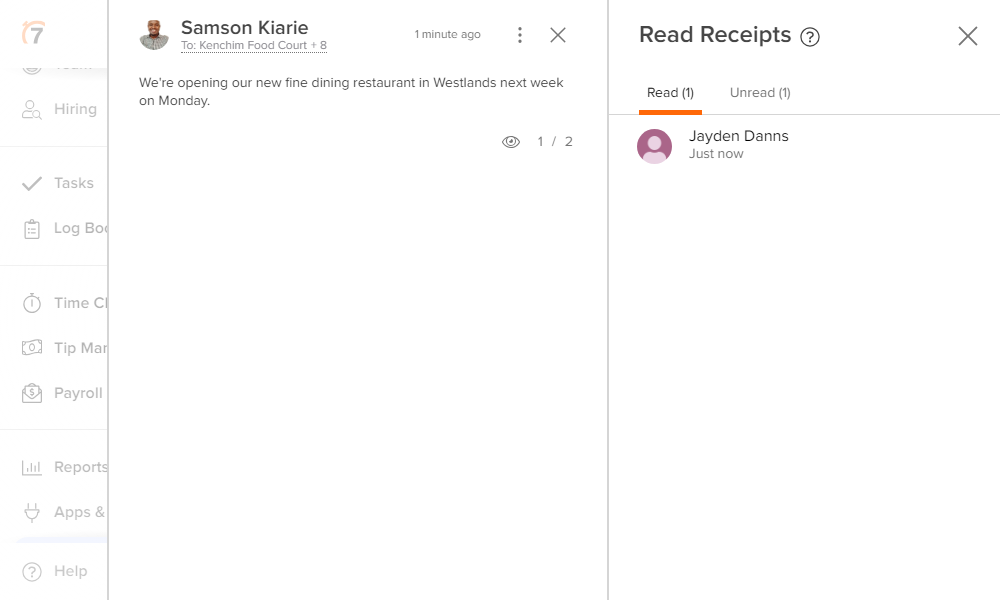Close the Samson Kiarie message panel

point(558,35)
